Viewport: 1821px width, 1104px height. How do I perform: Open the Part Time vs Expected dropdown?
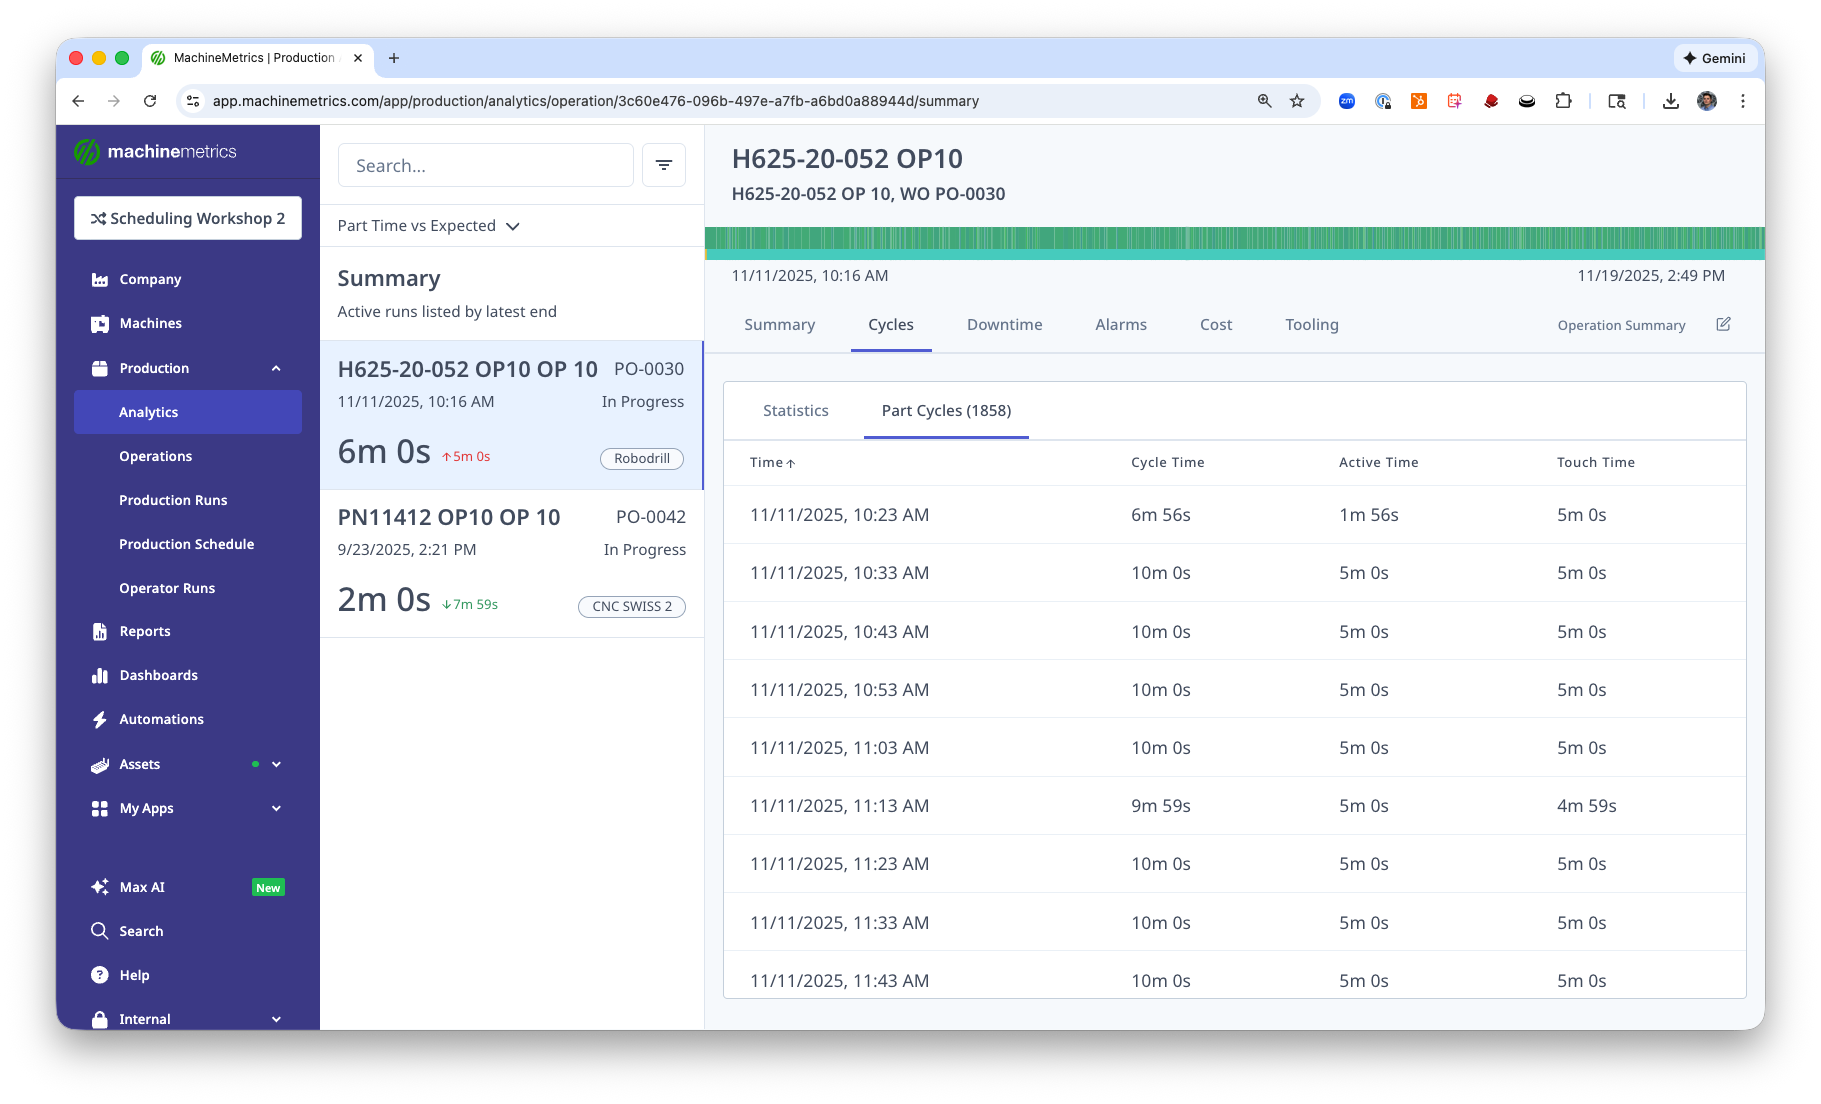(428, 226)
